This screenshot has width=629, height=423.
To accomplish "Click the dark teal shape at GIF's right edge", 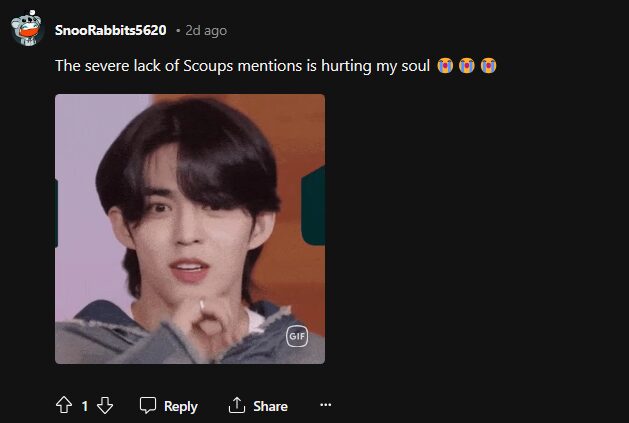I will pyautogui.click(x=314, y=207).
